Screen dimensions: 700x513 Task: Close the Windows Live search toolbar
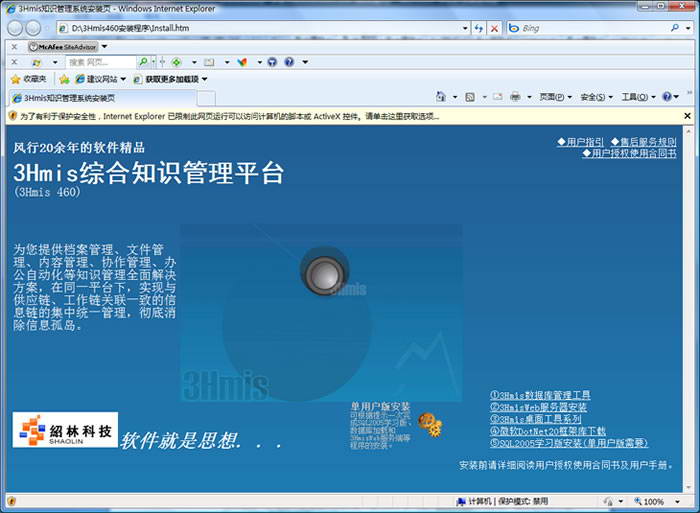14,62
